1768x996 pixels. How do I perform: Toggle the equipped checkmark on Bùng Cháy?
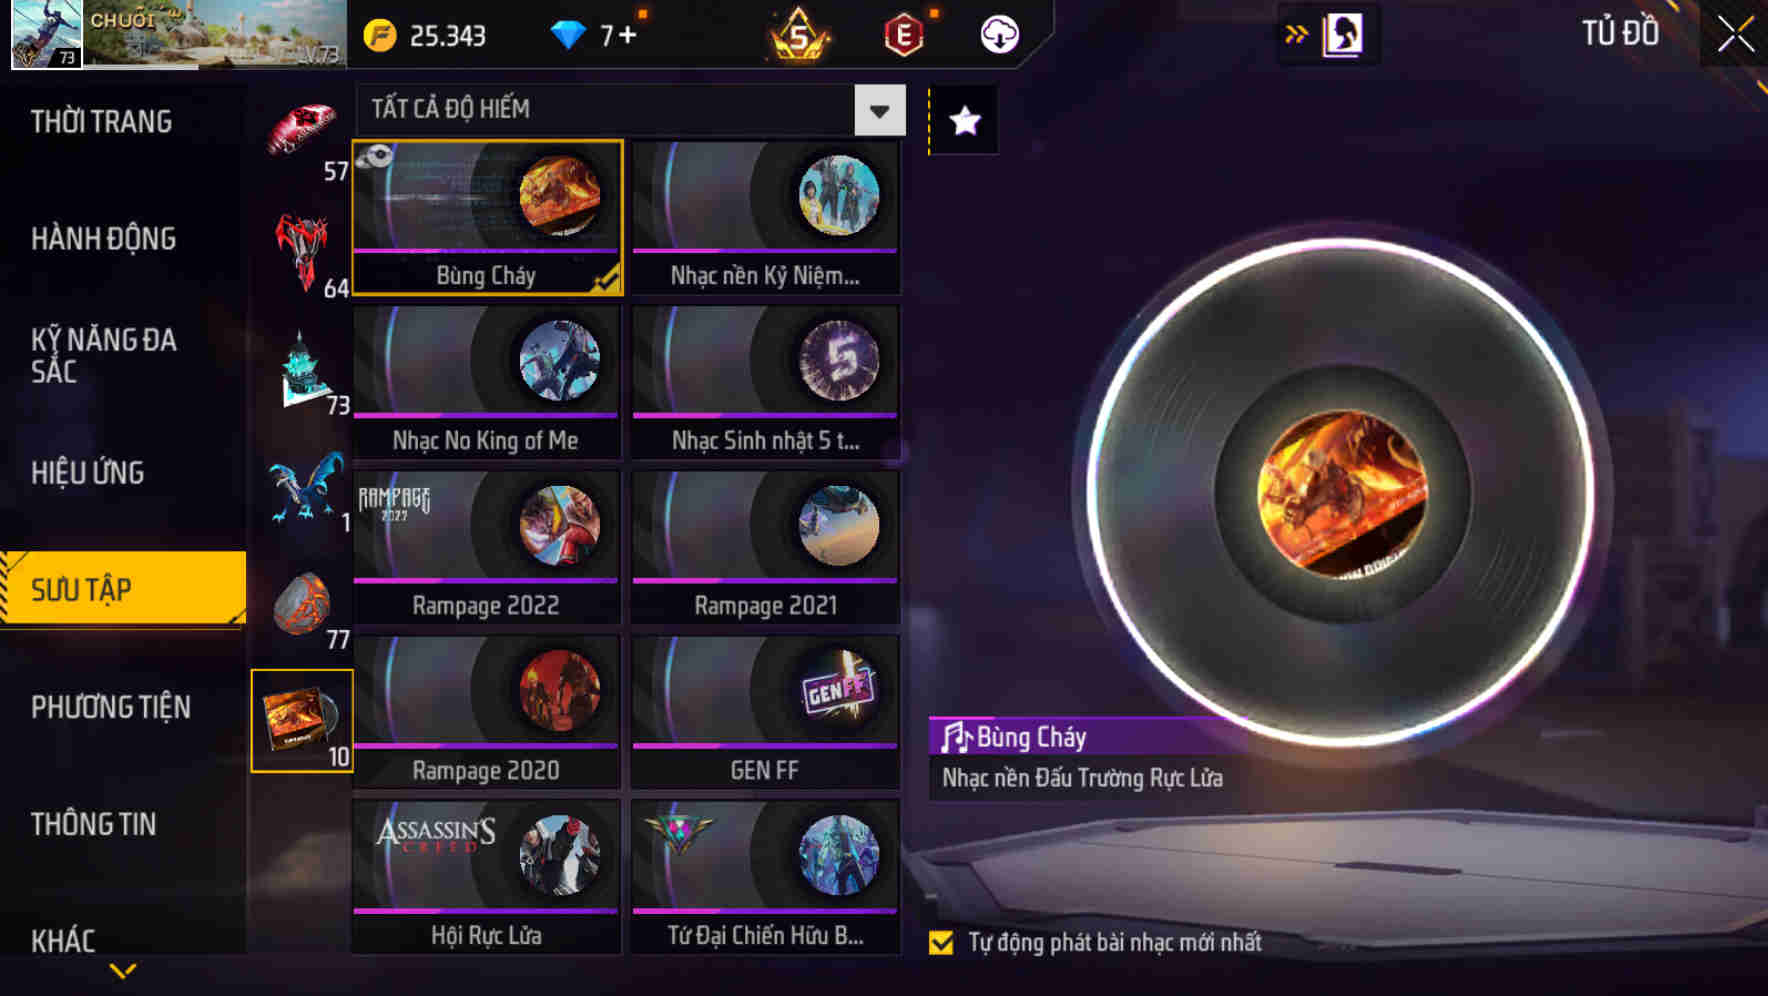pos(605,279)
